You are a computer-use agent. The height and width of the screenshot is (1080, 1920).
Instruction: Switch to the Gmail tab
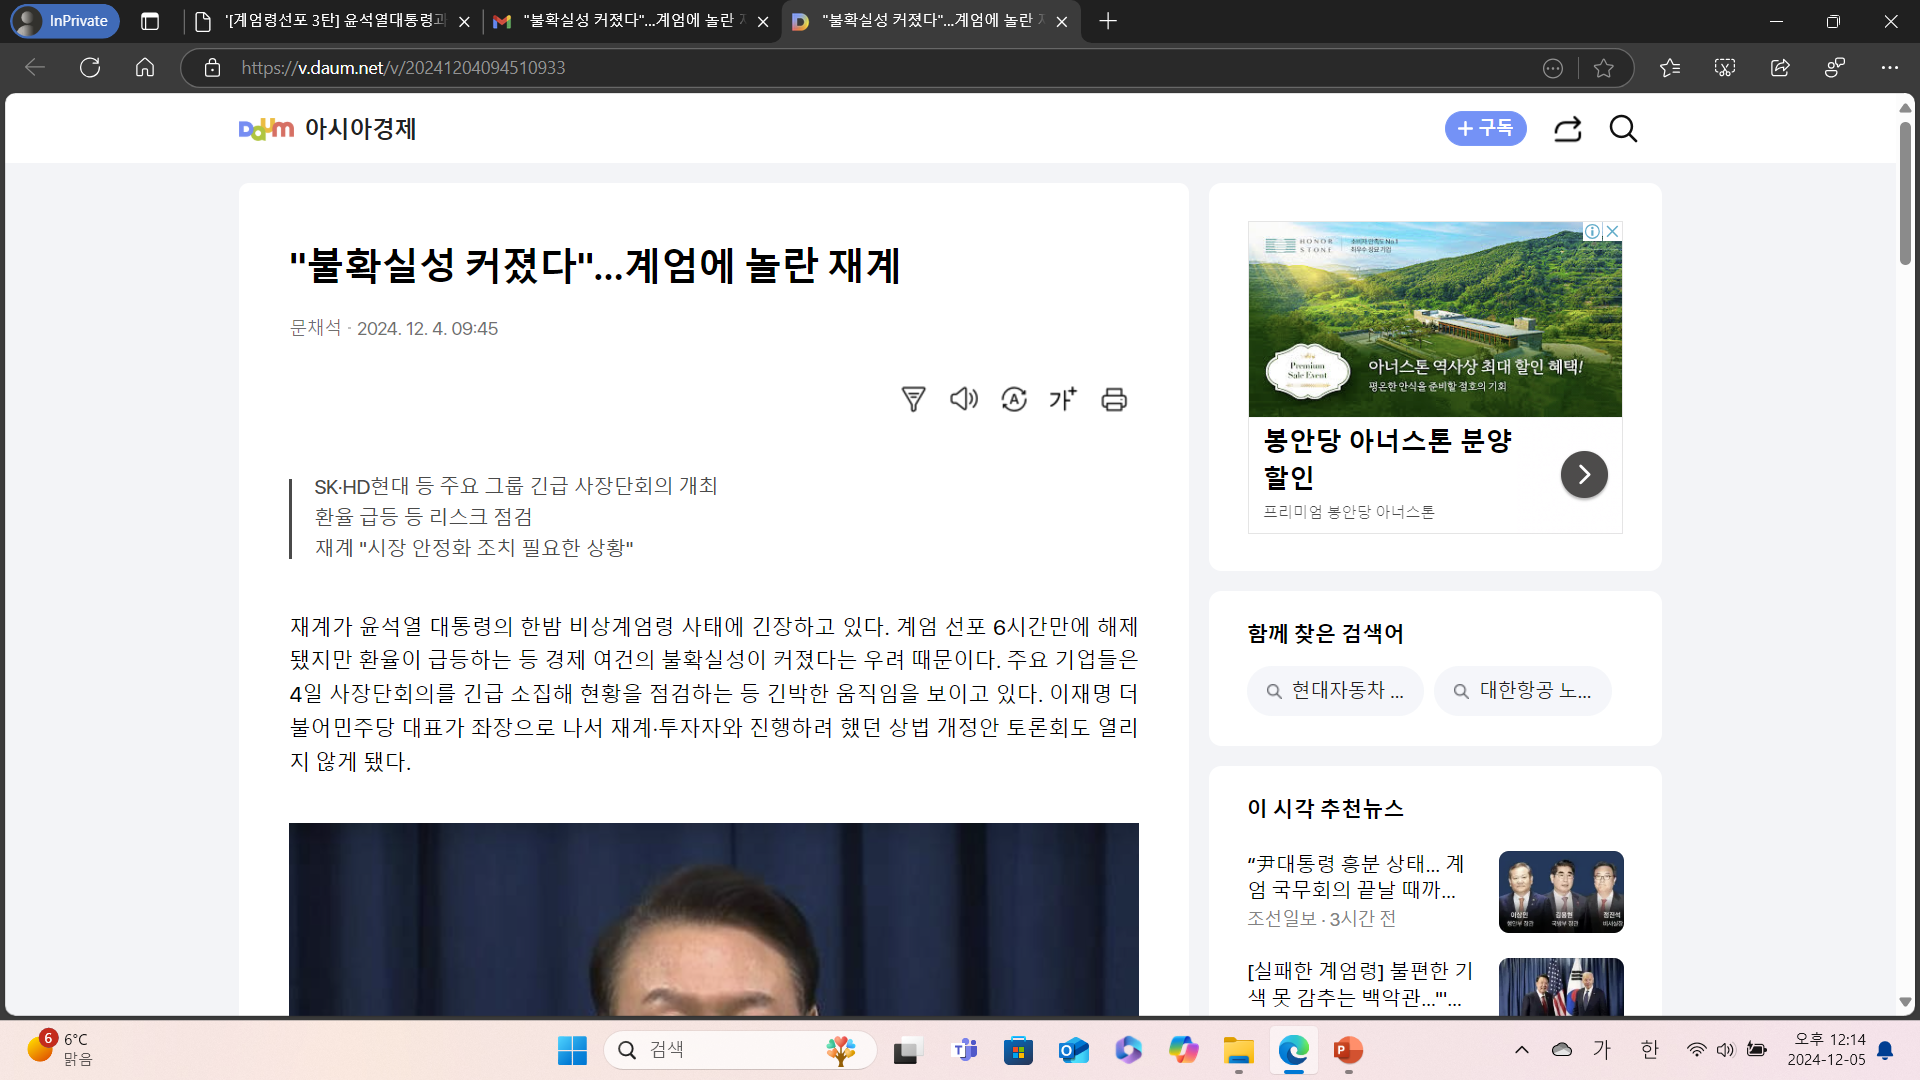pos(626,21)
